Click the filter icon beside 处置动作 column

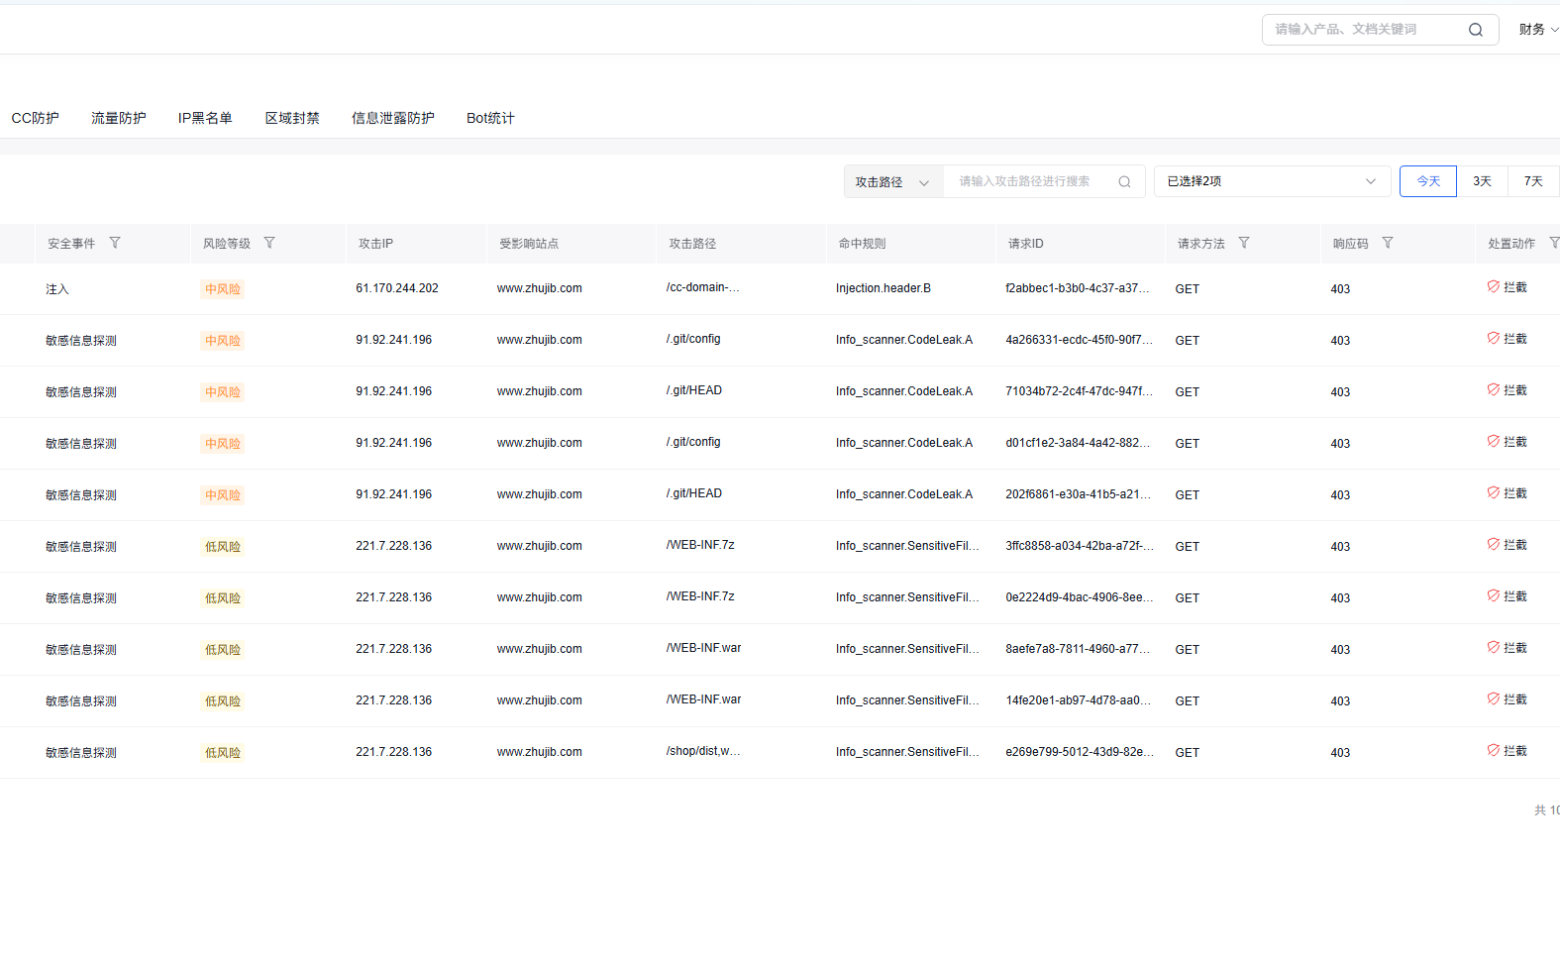click(1554, 243)
